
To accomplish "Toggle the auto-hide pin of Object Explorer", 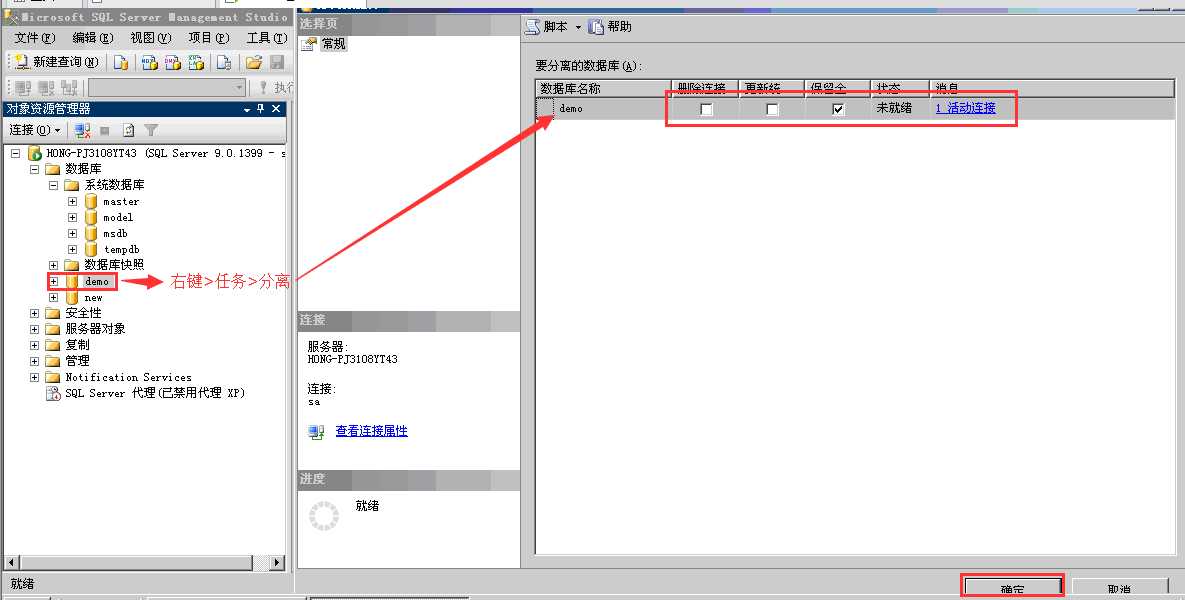I will coord(261,109).
